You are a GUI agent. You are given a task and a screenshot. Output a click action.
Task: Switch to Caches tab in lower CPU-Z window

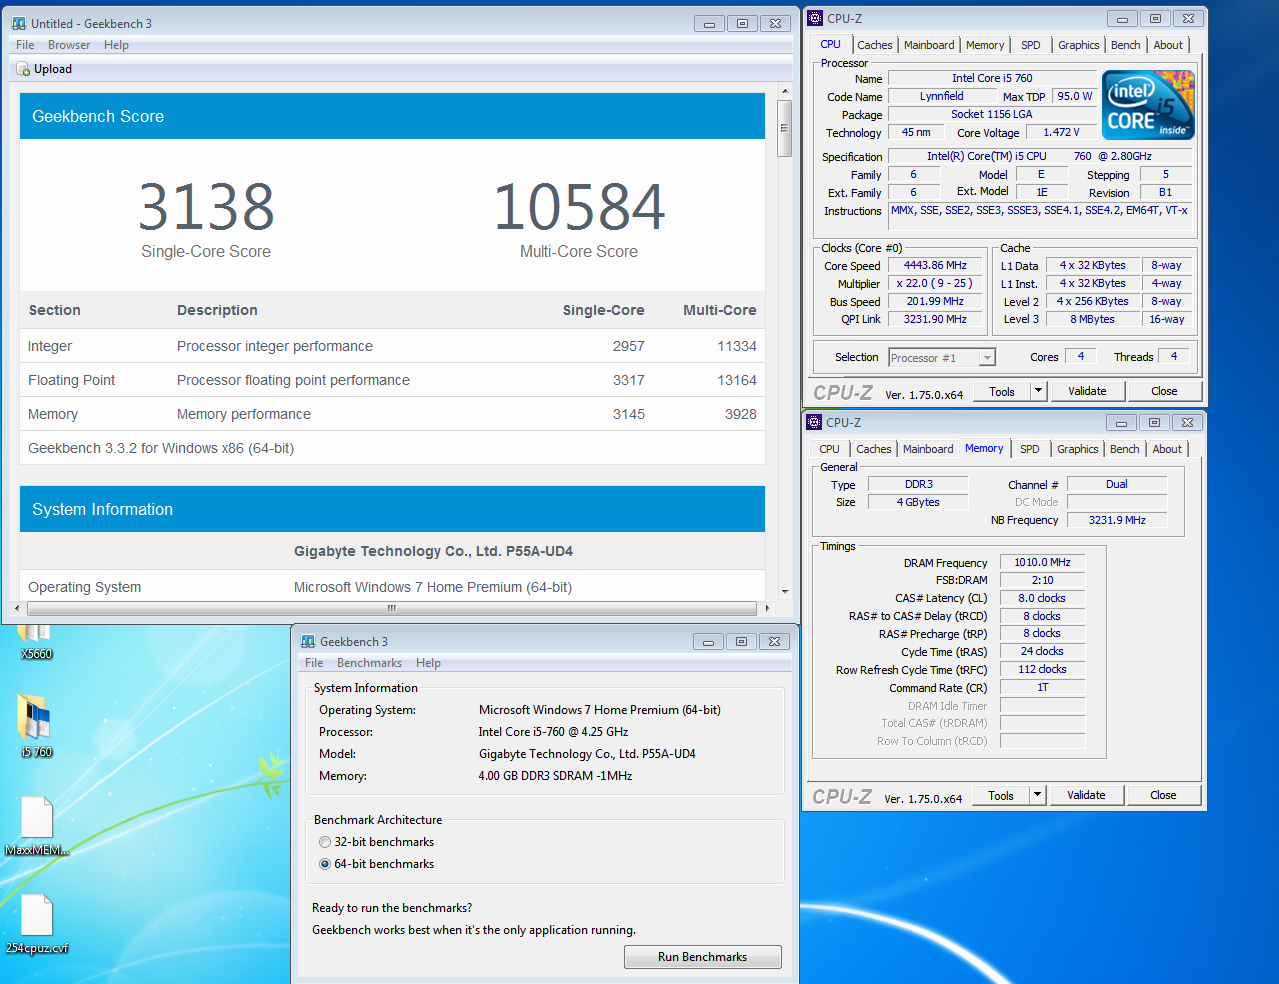pos(874,449)
